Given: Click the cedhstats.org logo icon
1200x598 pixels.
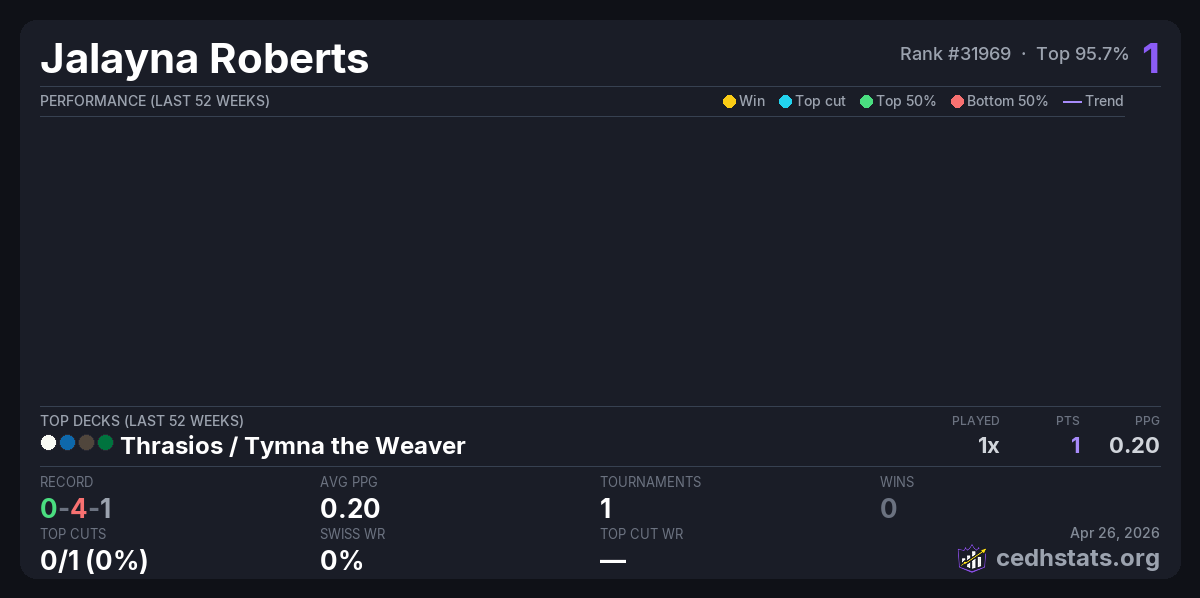Looking at the screenshot, I should tap(972, 558).
